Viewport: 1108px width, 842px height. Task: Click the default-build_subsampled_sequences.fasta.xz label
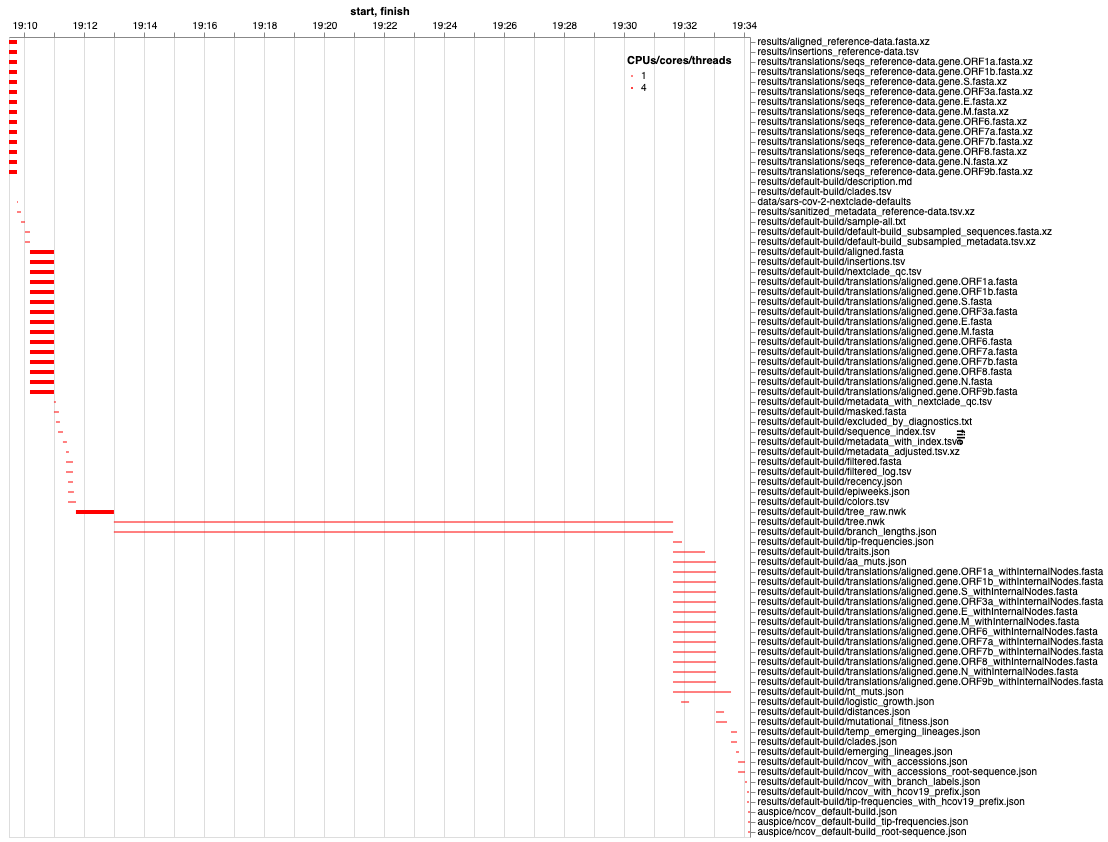(x=904, y=232)
